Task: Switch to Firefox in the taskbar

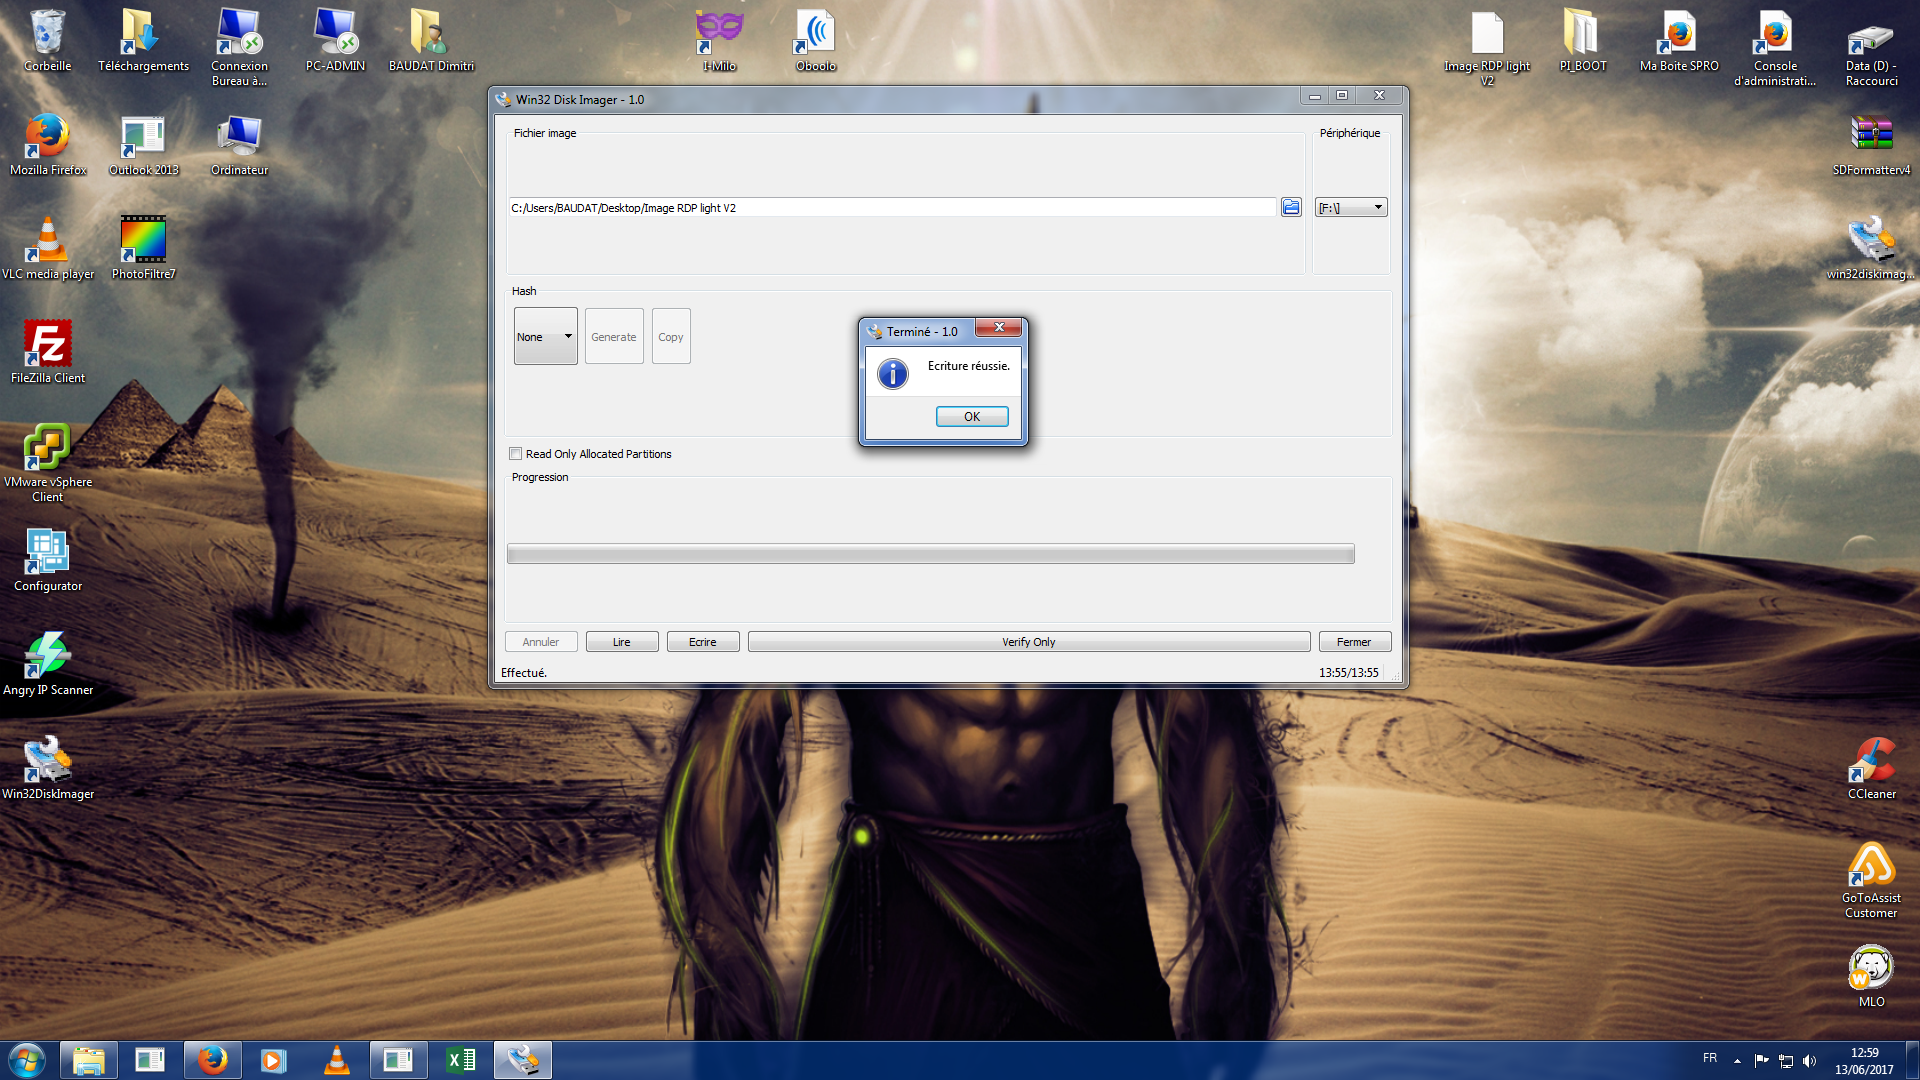Action: (x=212, y=1060)
